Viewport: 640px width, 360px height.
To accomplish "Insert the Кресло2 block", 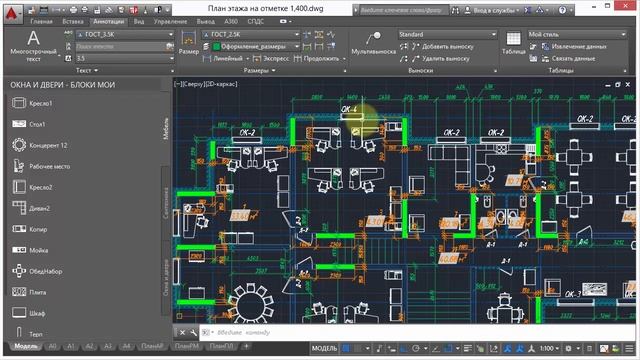I will [32, 187].
